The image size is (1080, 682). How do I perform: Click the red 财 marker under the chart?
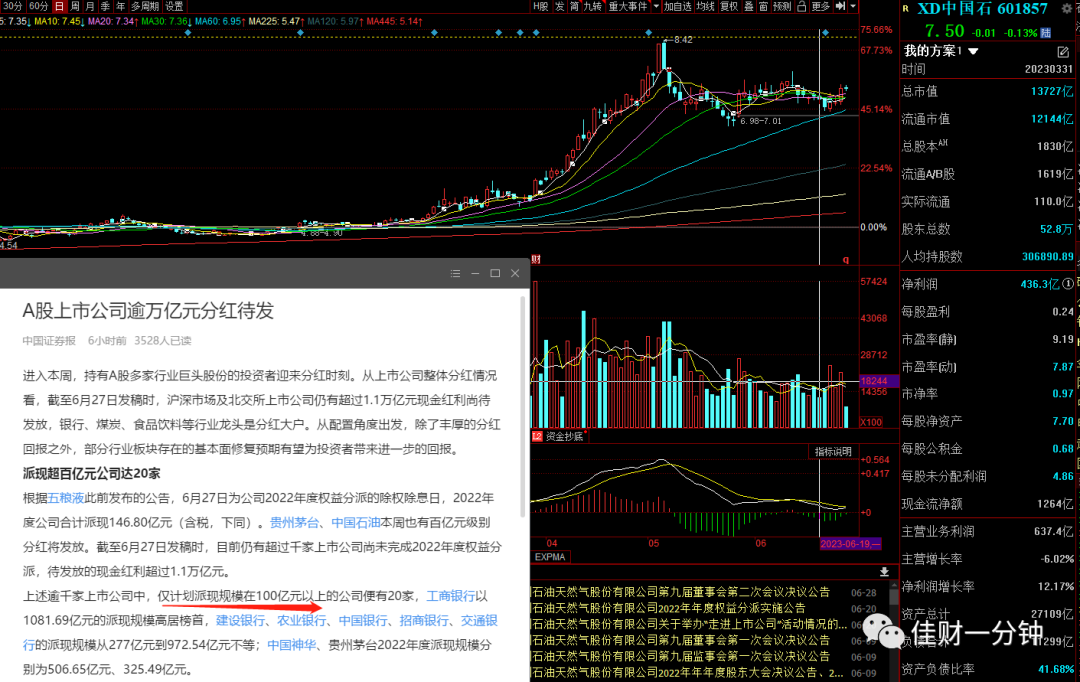[x=536, y=259]
